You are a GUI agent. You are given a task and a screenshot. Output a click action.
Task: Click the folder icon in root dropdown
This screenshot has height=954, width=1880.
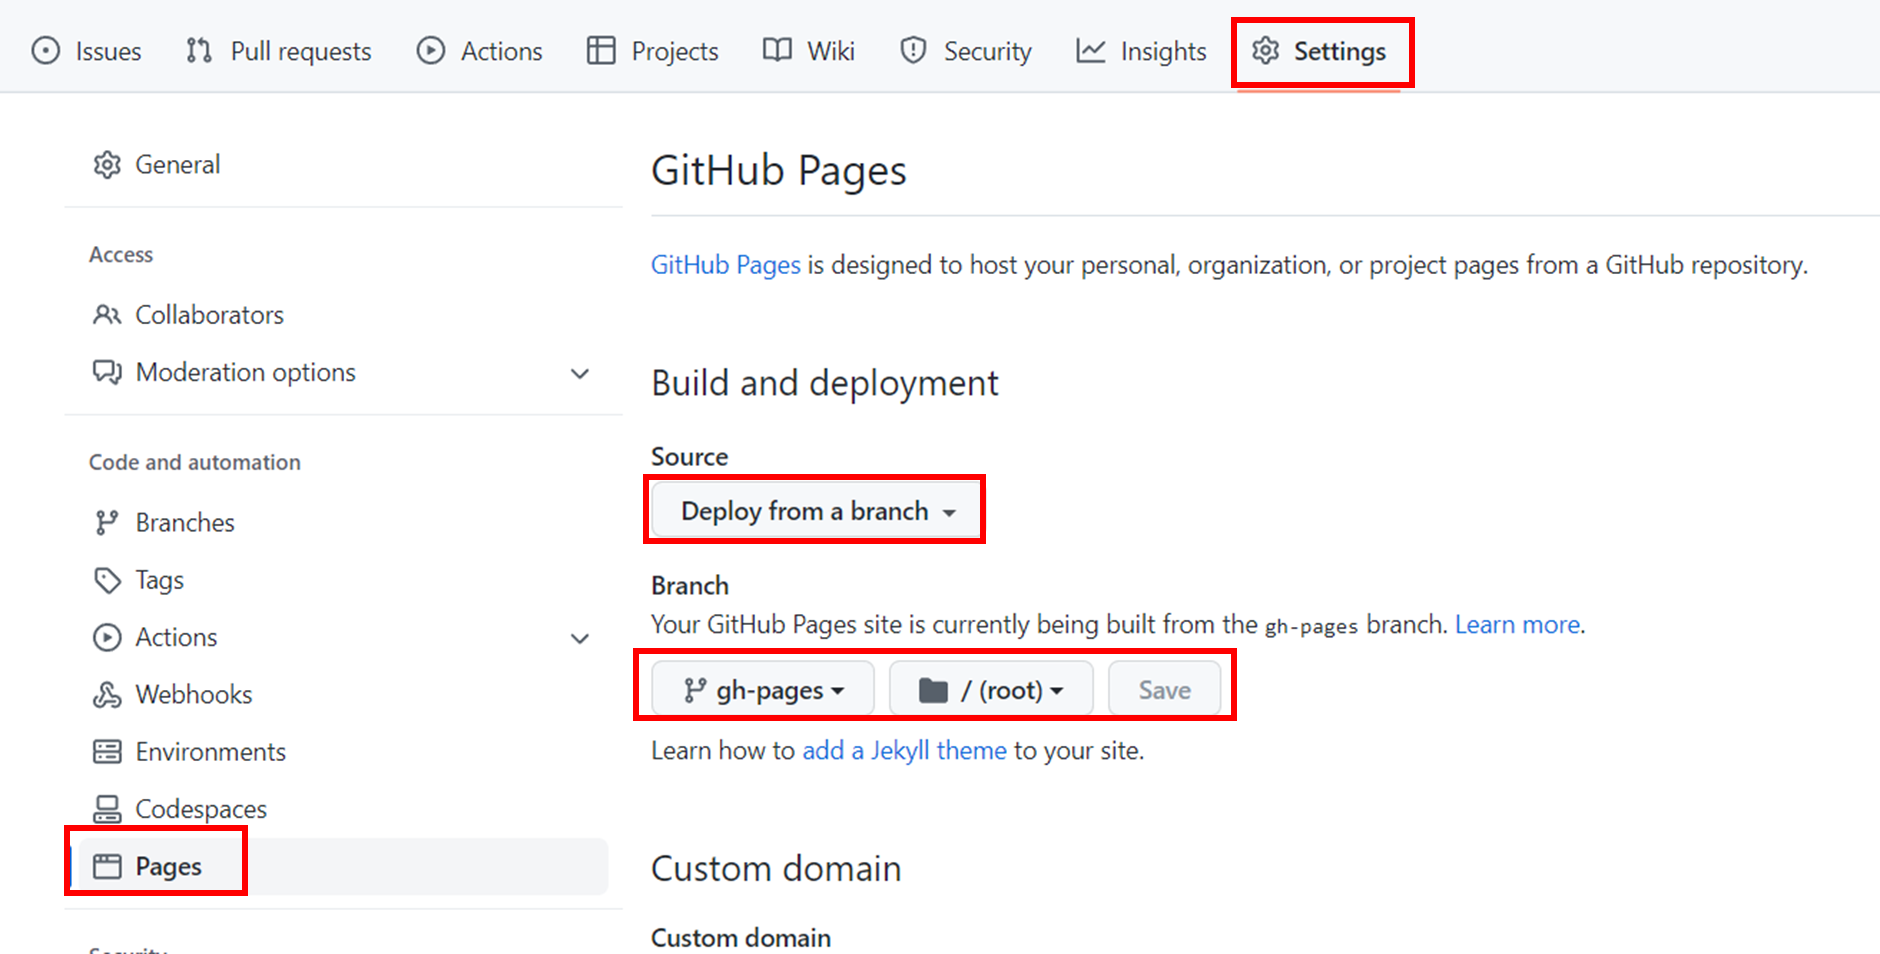click(933, 690)
